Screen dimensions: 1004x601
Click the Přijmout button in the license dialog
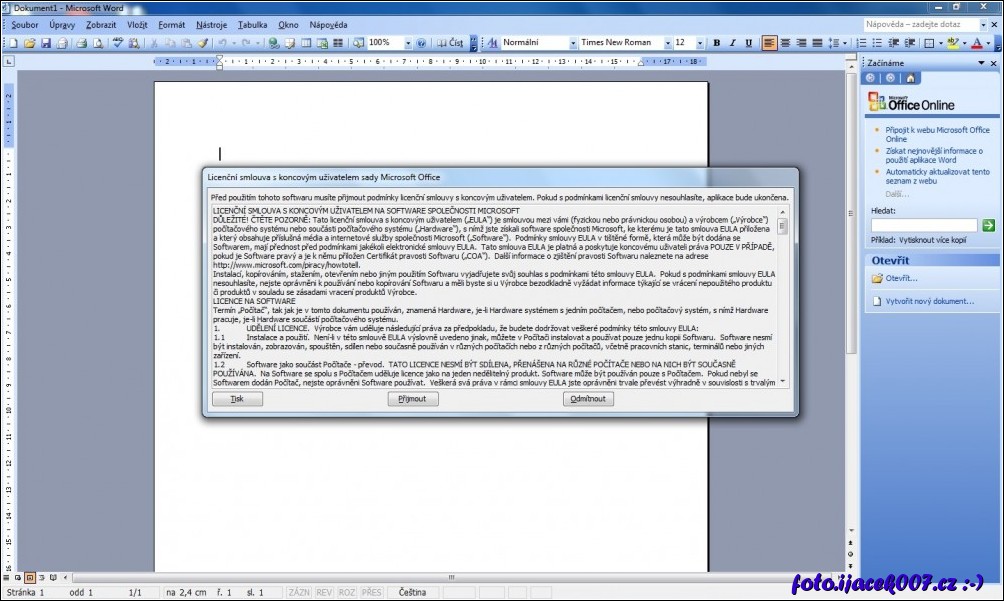pyautogui.click(x=413, y=399)
